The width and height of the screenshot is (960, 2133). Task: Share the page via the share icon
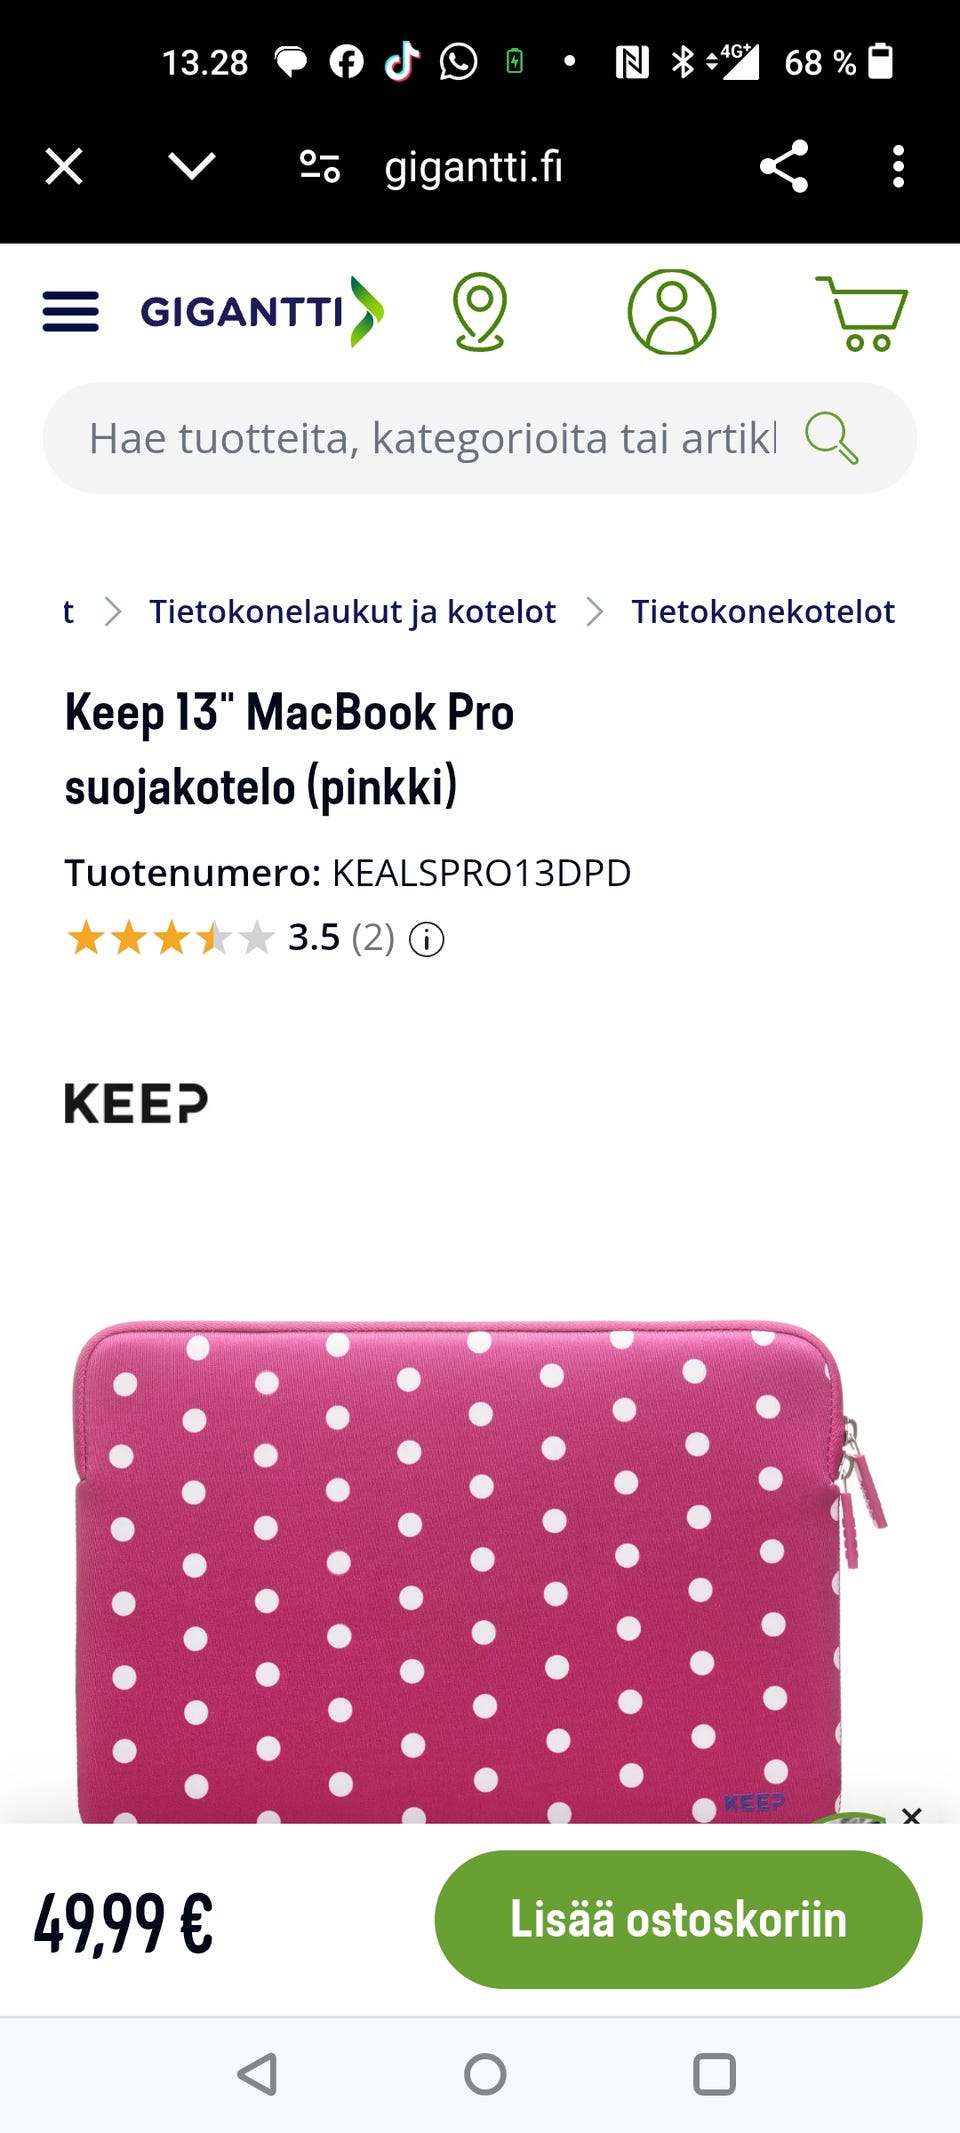point(784,166)
